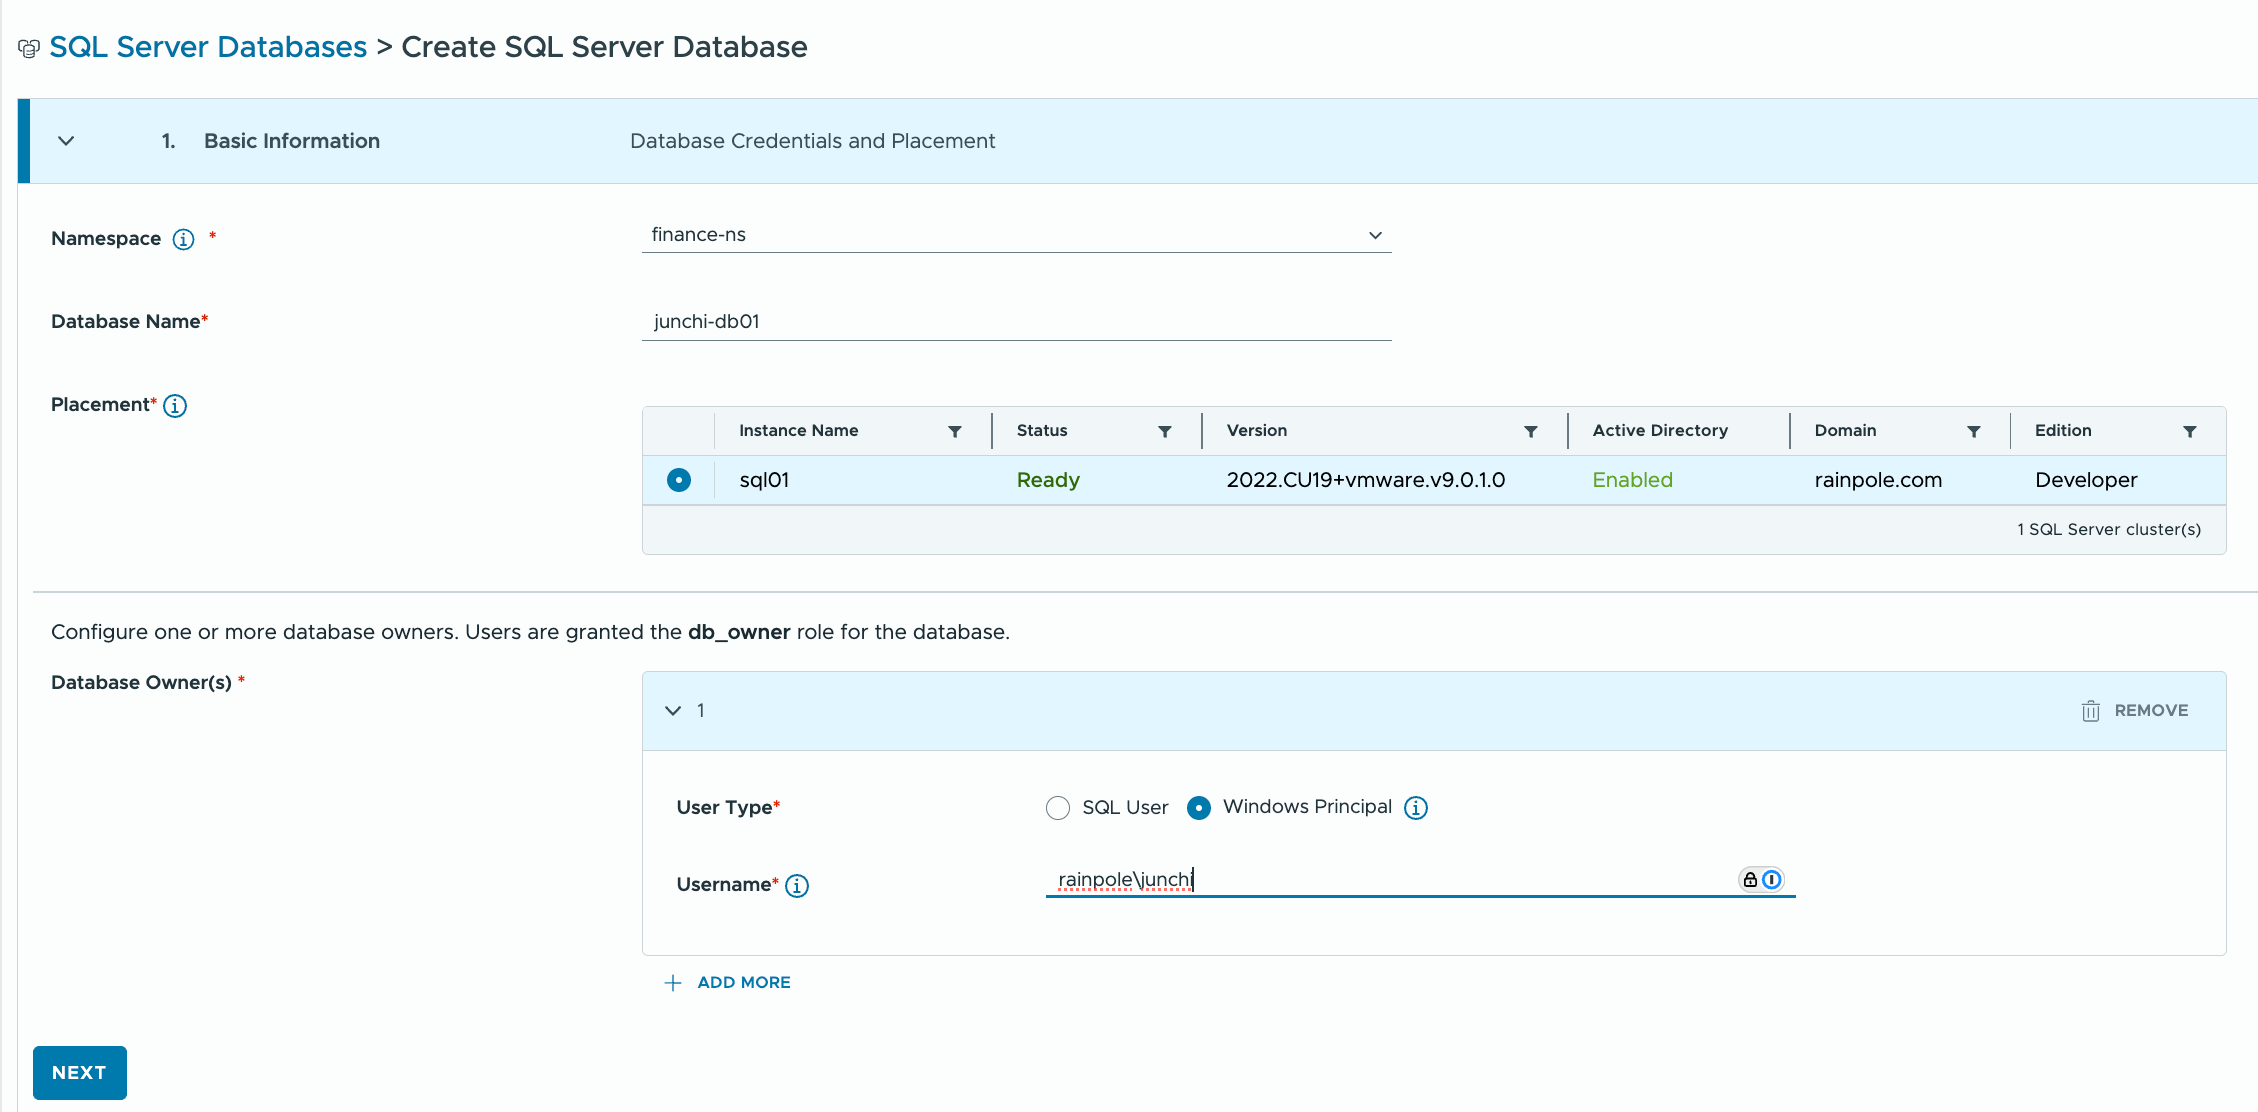This screenshot has height=1112, width=2258.
Task: Open the Domain column filter
Action: coord(1973,432)
